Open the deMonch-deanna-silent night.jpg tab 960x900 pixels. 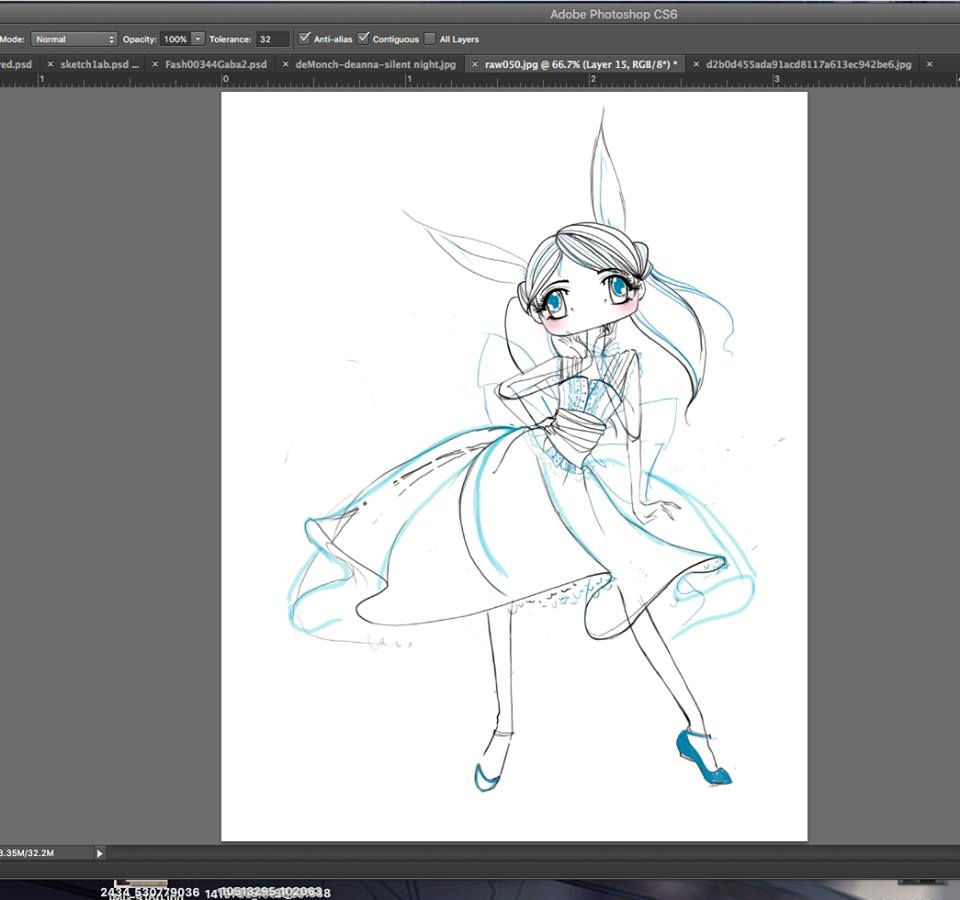click(375, 64)
